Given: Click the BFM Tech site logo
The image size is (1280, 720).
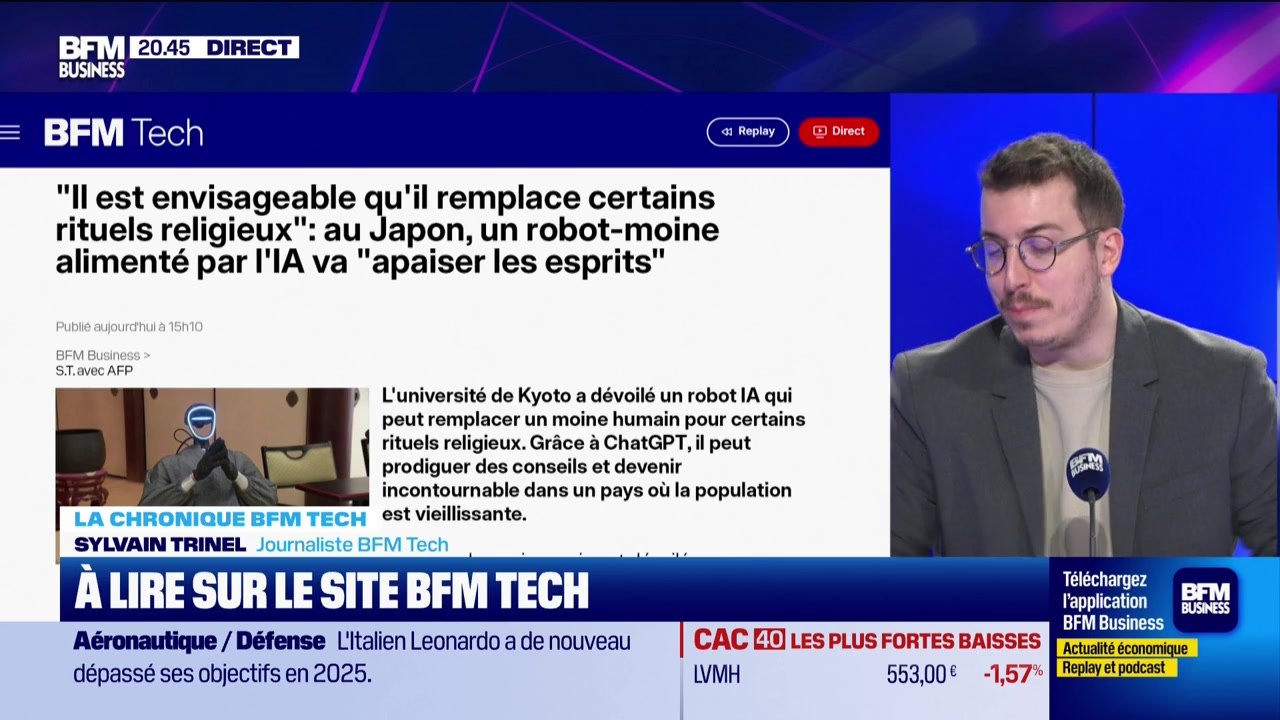Looking at the screenshot, I should click(x=123, y=132).
